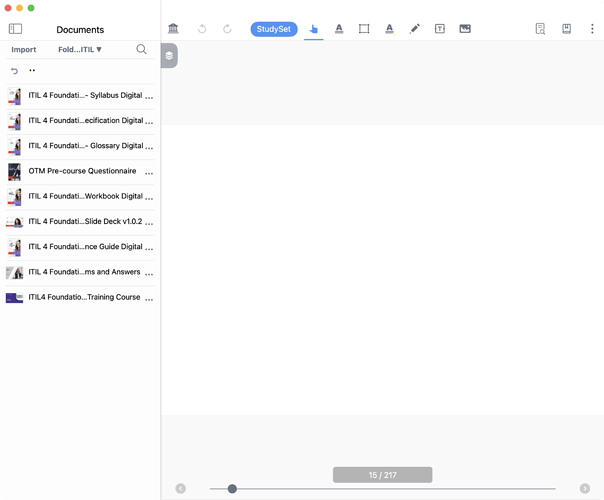Open options for ...ecification Digital row
Viewport: 604px width, 500px height.
click(149, 123)
